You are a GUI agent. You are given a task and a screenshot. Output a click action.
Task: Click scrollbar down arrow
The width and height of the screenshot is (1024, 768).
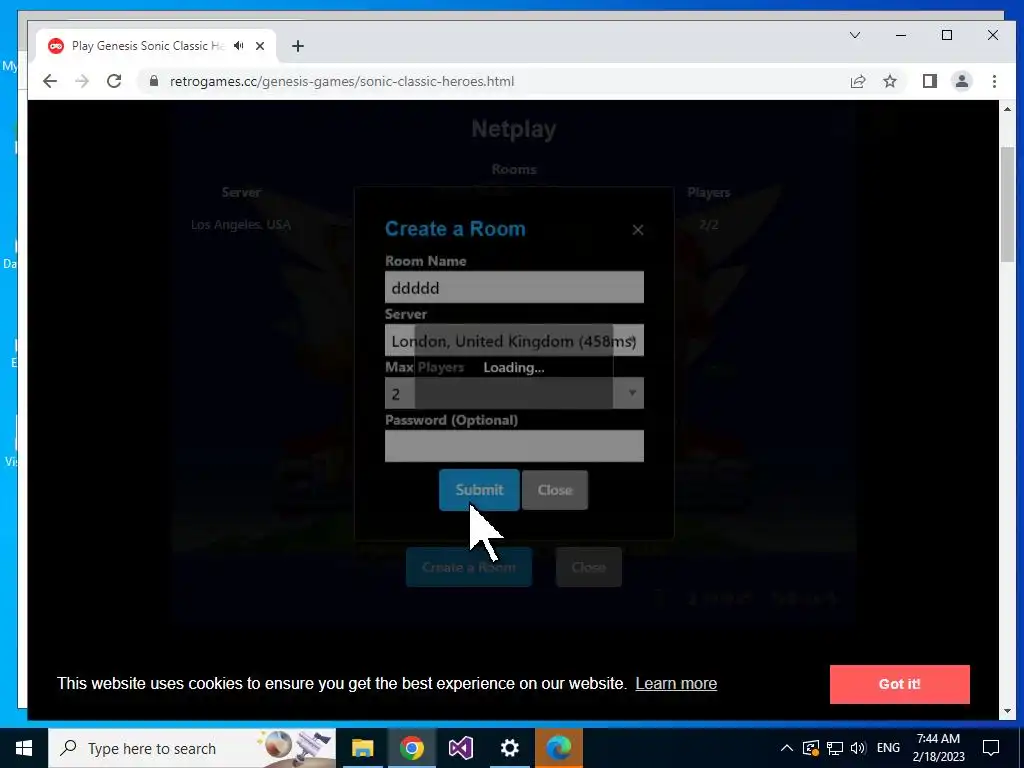tap(1006, 711)
